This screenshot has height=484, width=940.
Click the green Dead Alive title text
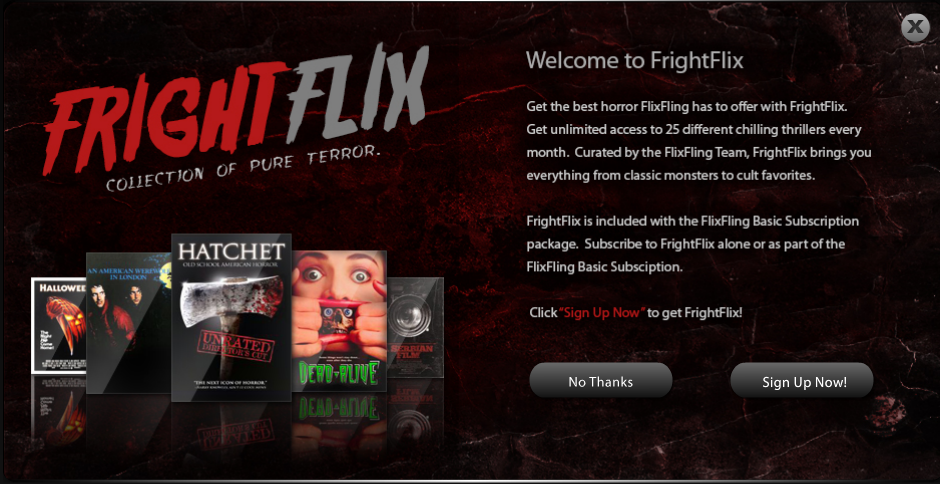(x=339, y=372)
